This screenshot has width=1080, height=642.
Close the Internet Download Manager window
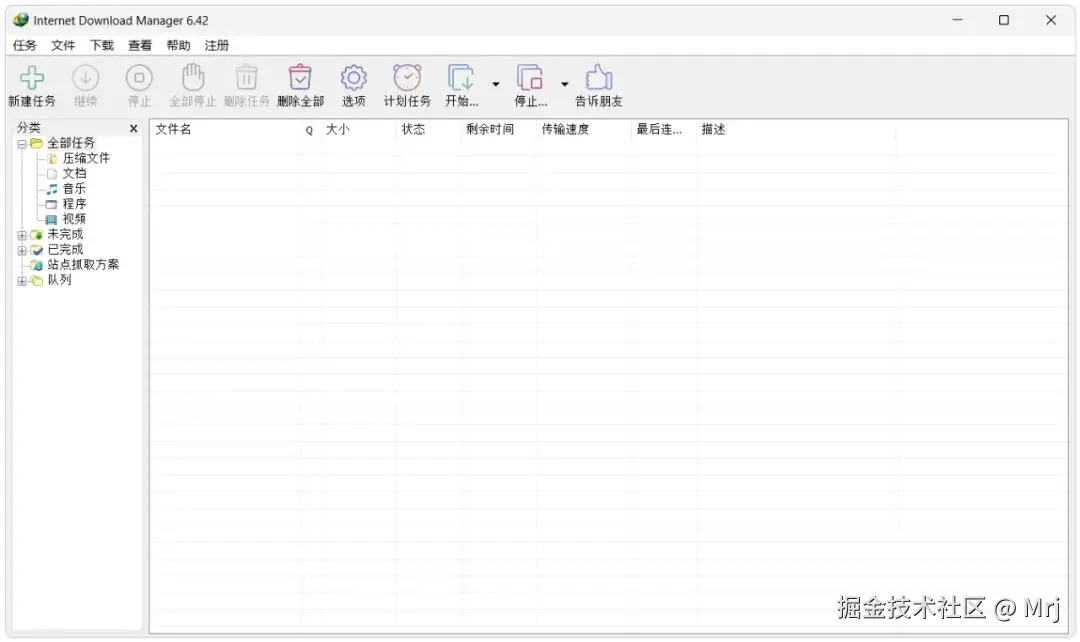point(1051,20)
